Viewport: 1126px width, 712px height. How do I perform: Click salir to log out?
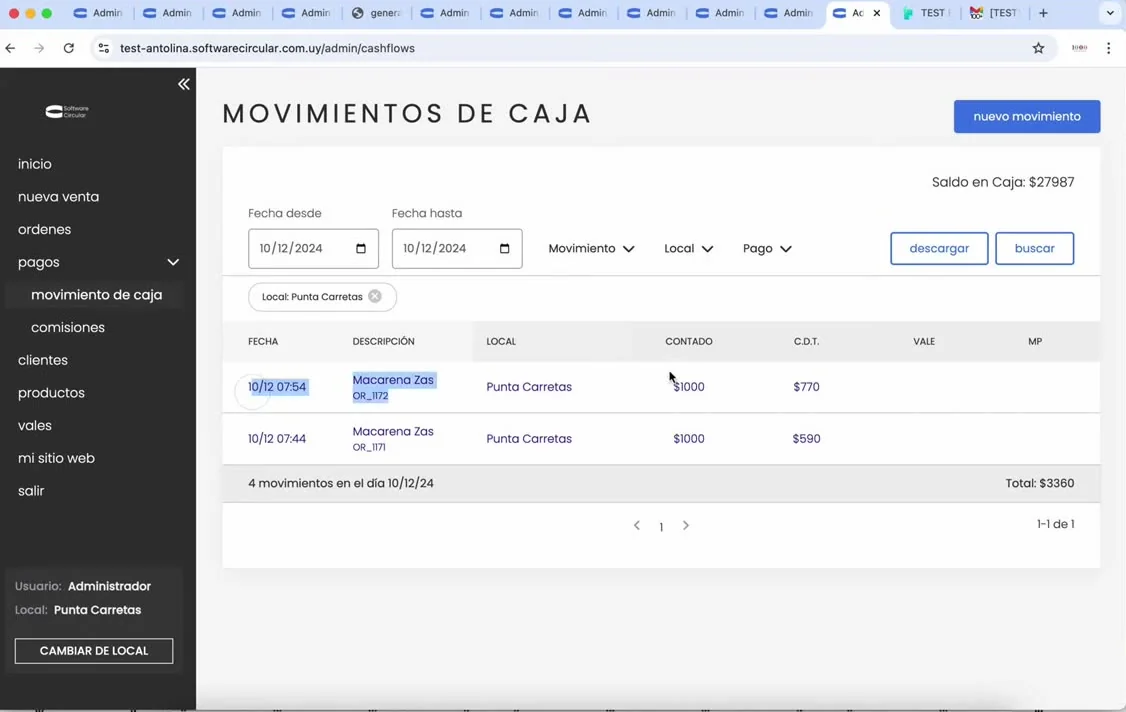31,491
